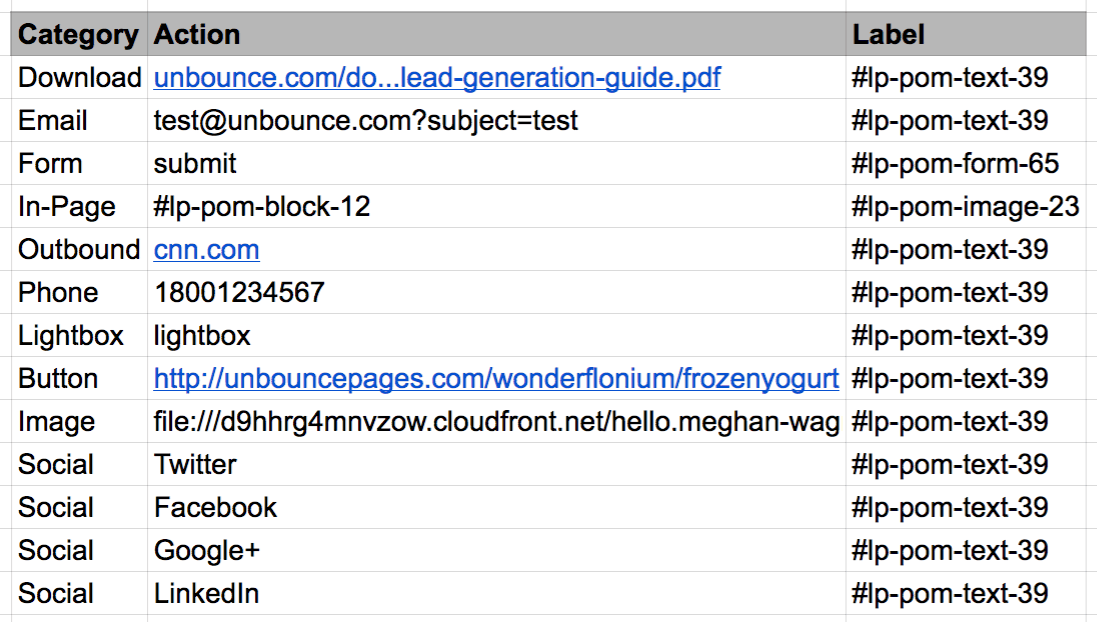Screen dimensions: 1097x622
Task: Select the Category header cell
Action: coord(78,35)
